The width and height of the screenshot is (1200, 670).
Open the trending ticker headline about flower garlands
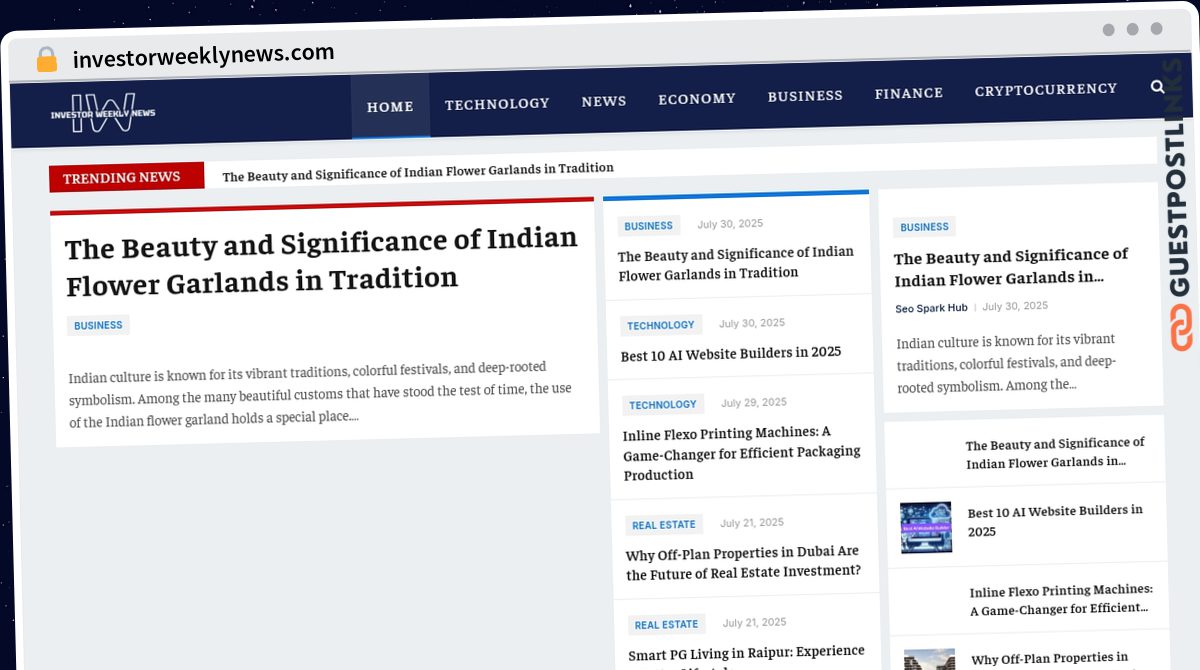[x=418, y=171]
